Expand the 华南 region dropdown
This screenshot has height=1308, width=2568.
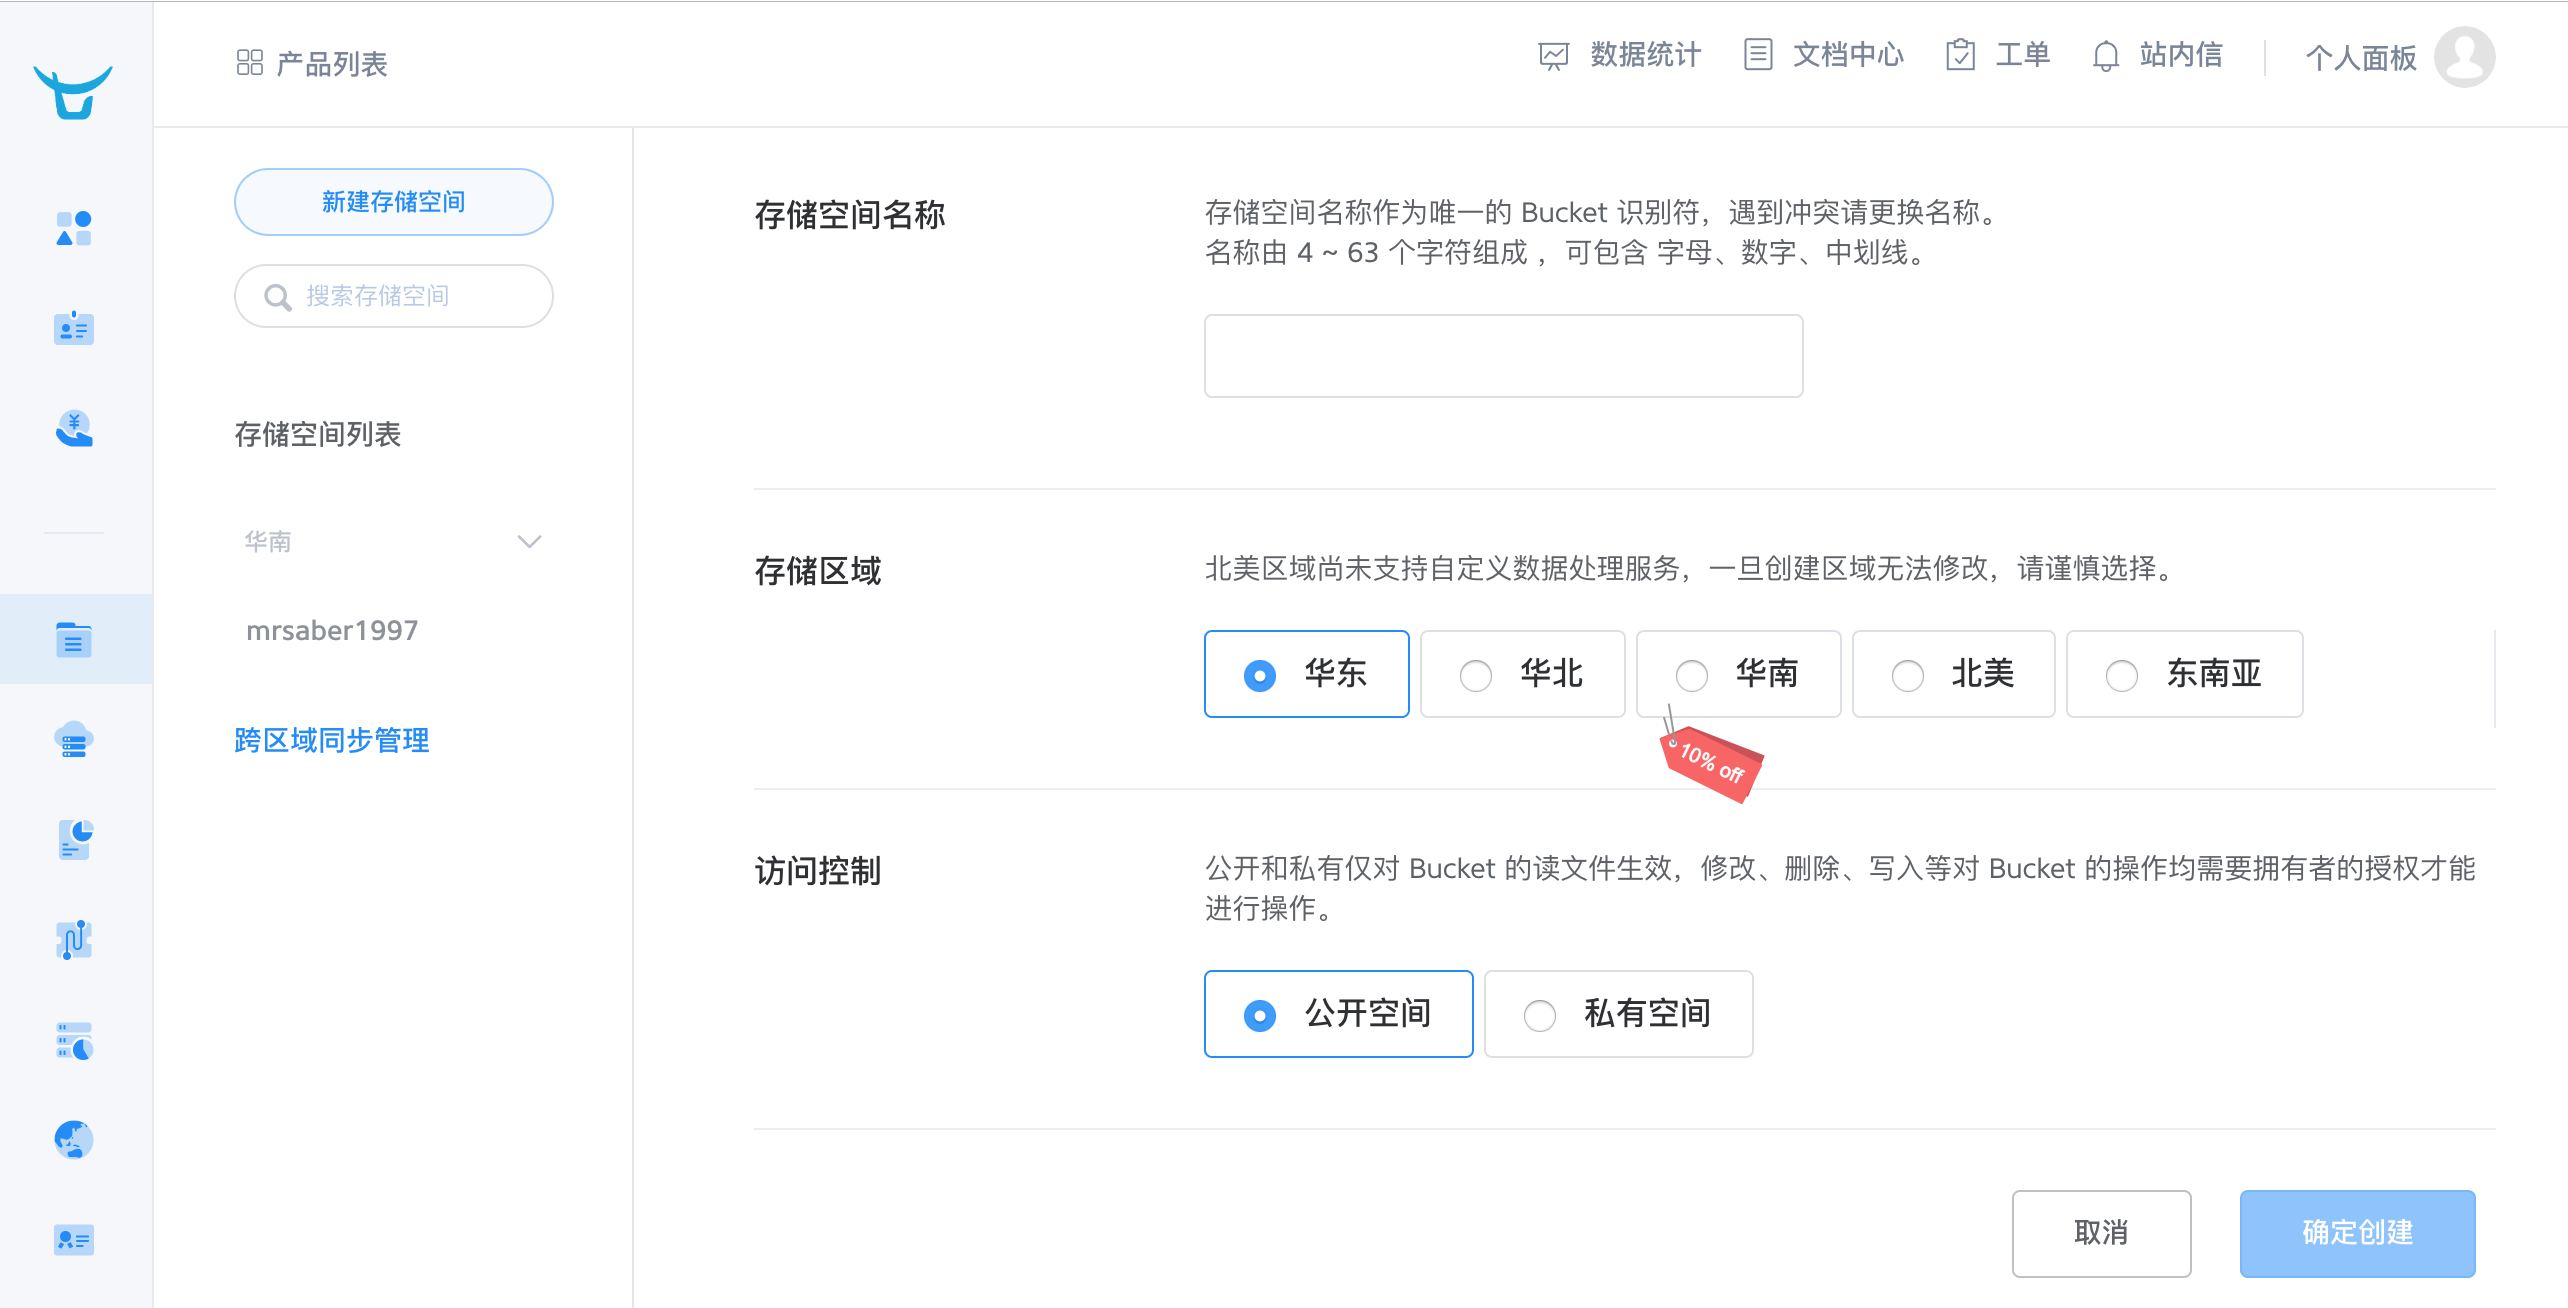click(x=393, y=541)
